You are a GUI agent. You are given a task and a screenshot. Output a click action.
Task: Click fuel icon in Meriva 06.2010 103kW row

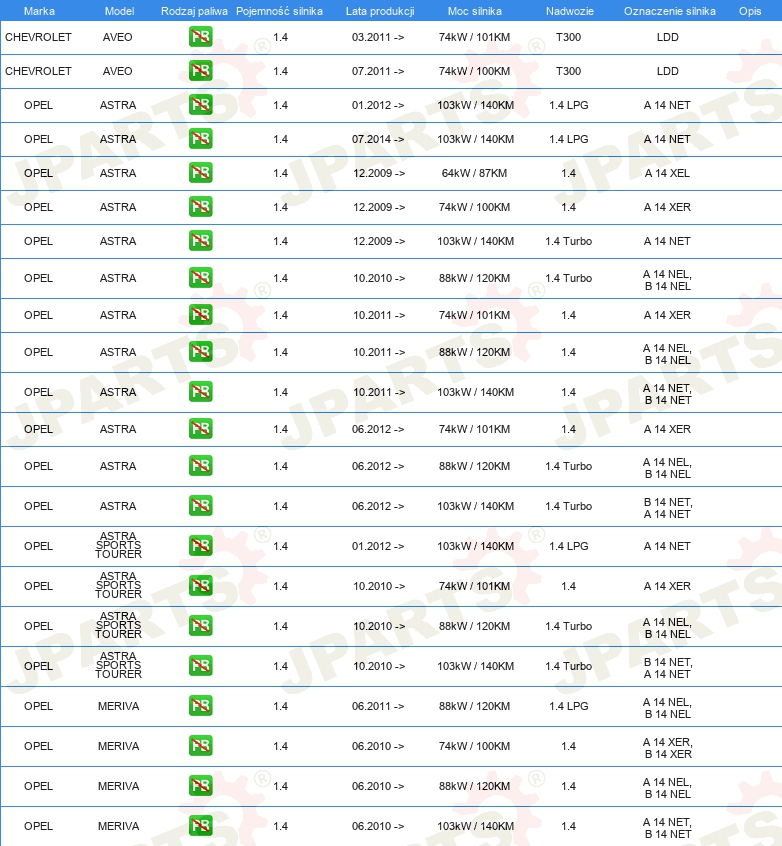click(x=200, y=825)
